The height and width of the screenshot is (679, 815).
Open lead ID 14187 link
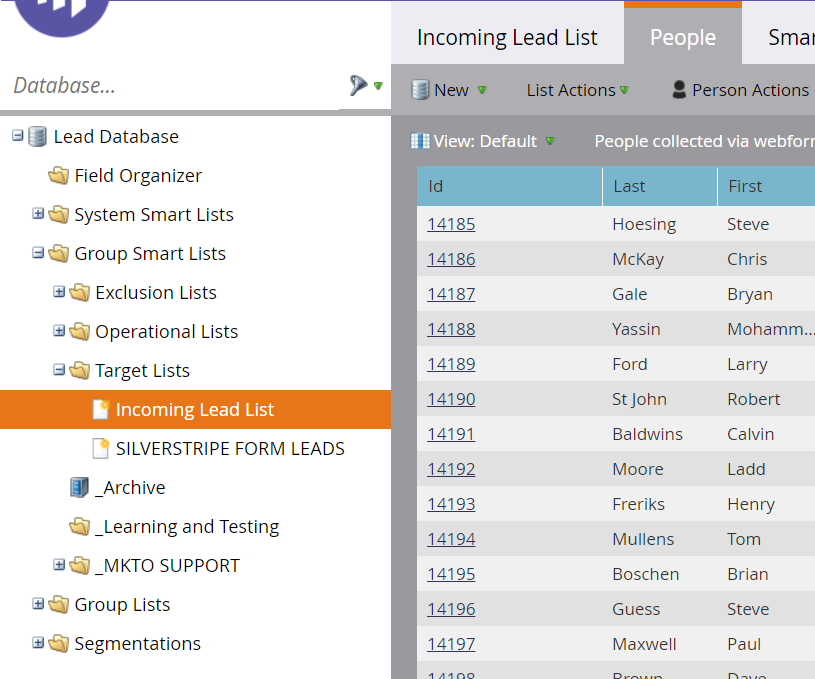click(x=451, y=294)
